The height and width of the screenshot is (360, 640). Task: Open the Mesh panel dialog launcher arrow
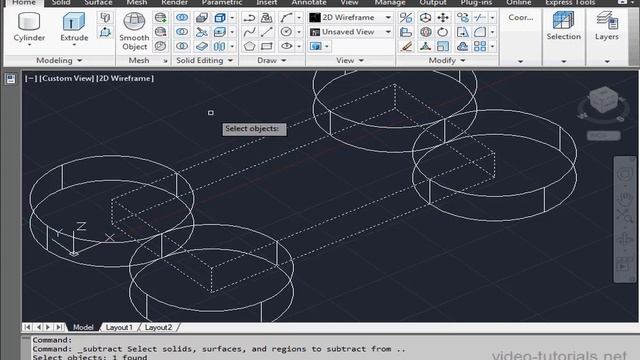(x=165, y=61)
